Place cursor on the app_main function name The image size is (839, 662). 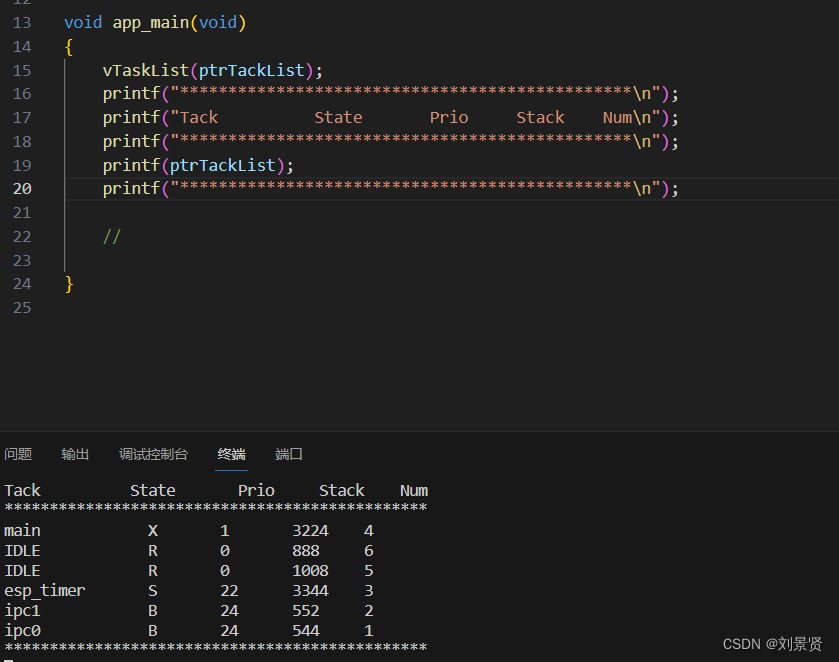click(x=150, y=22)
